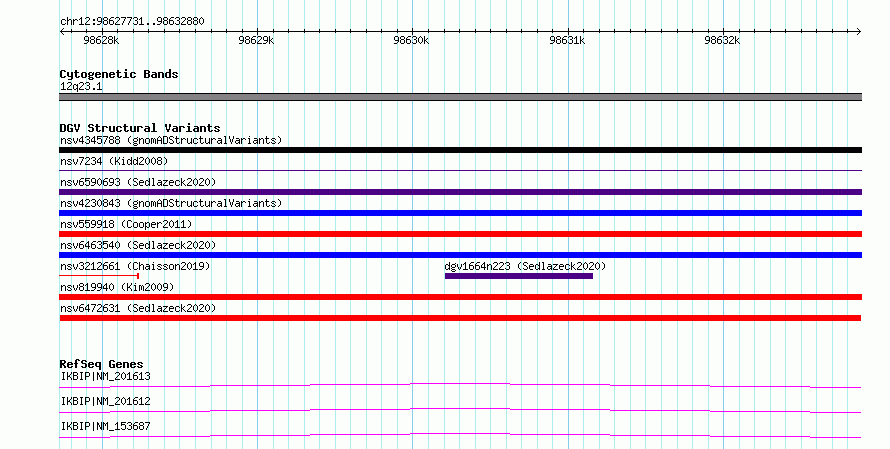This screenshot has height=449, width=890.
Task: Click the nsv819940 (Kim2009) label
Action: tap(117, 287)
